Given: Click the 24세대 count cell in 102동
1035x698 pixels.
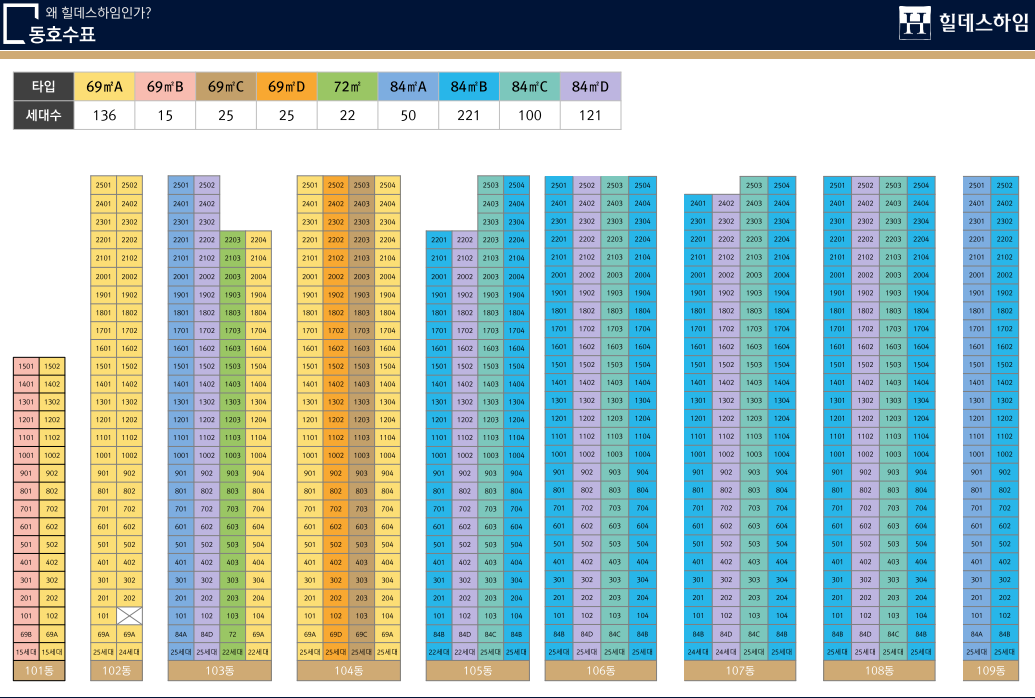Looking at the screenshot, I should 129,652.
